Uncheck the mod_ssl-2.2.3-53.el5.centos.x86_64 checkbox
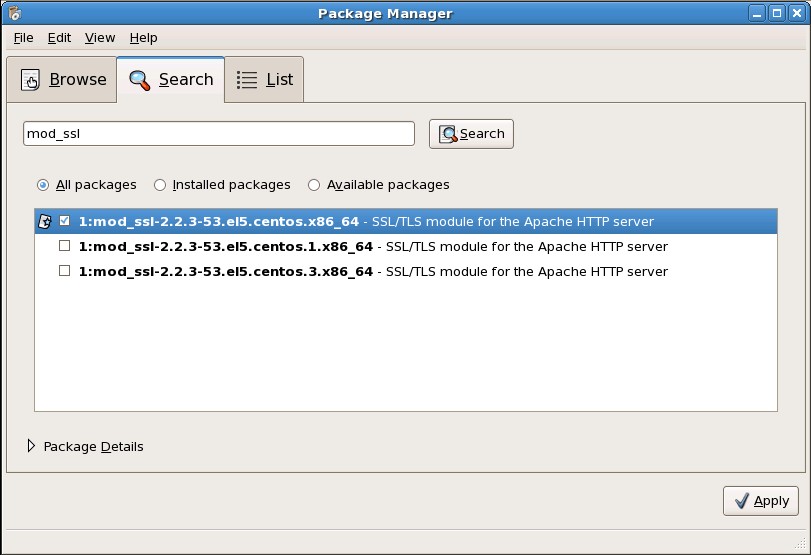 [65, 221]
